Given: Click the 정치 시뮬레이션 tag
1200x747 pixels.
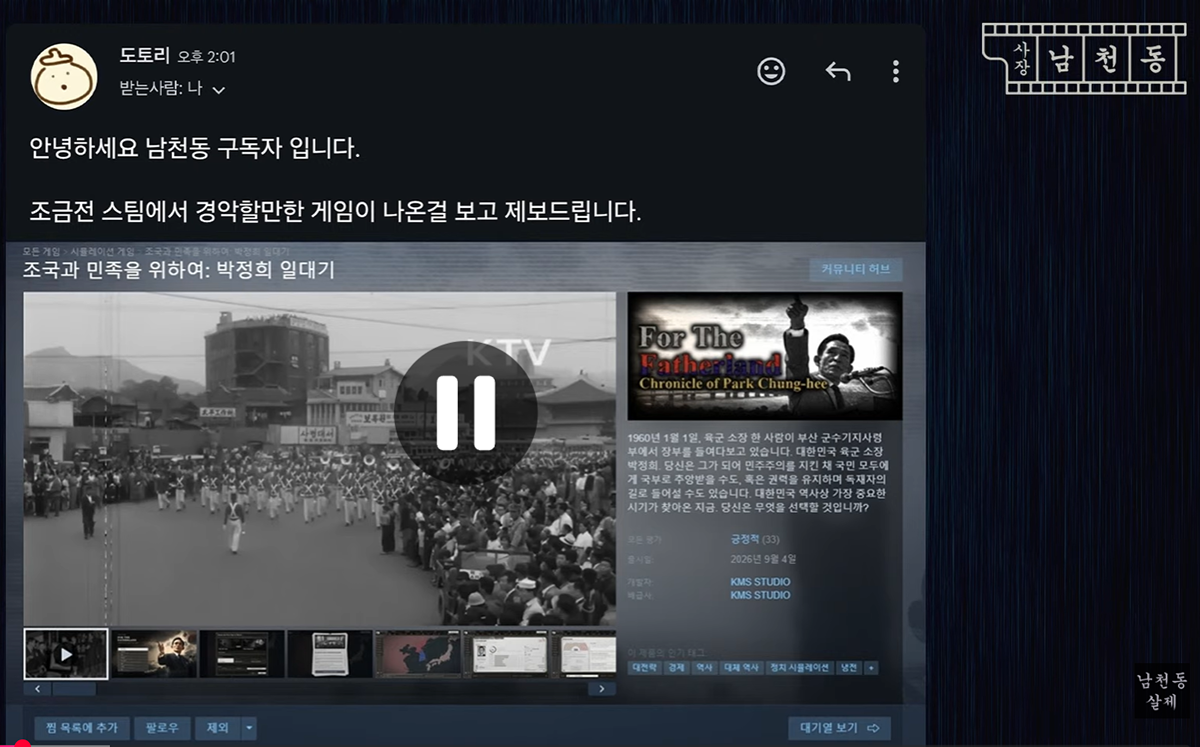Looking at the screenshot, I should click(x=798, y=668).
